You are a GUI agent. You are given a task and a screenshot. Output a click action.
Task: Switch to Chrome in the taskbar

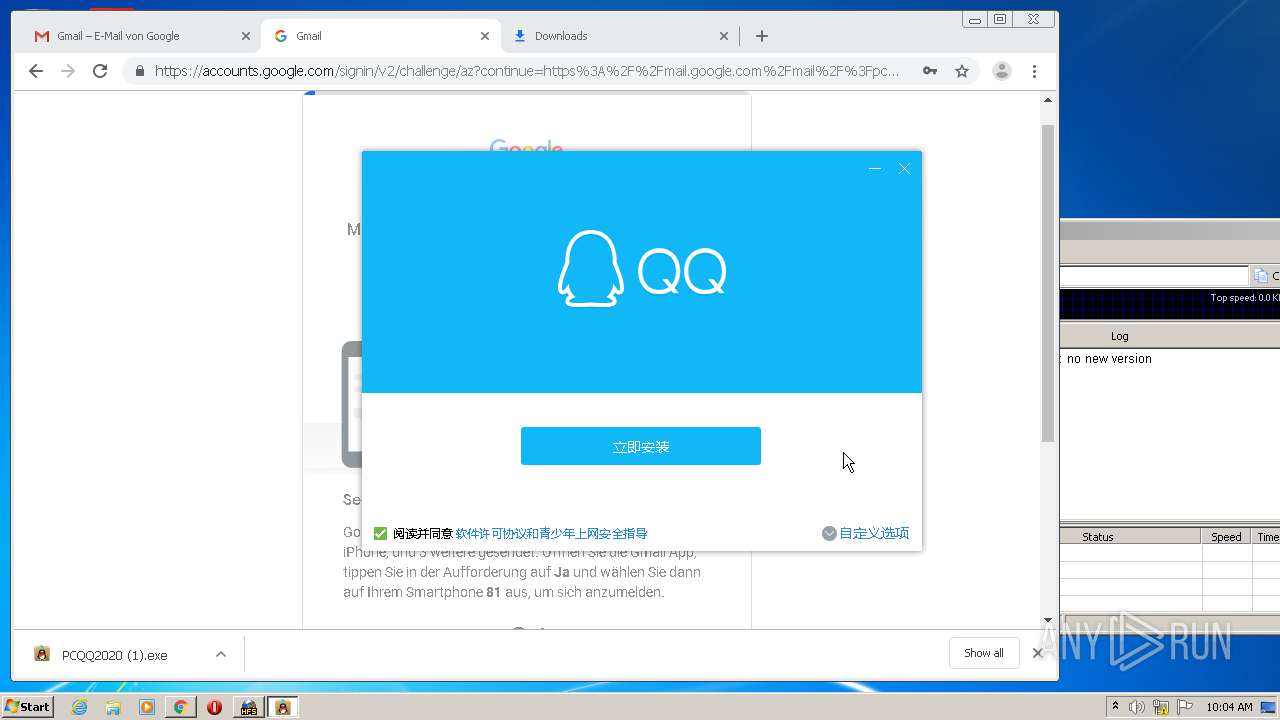coord(180,707)
